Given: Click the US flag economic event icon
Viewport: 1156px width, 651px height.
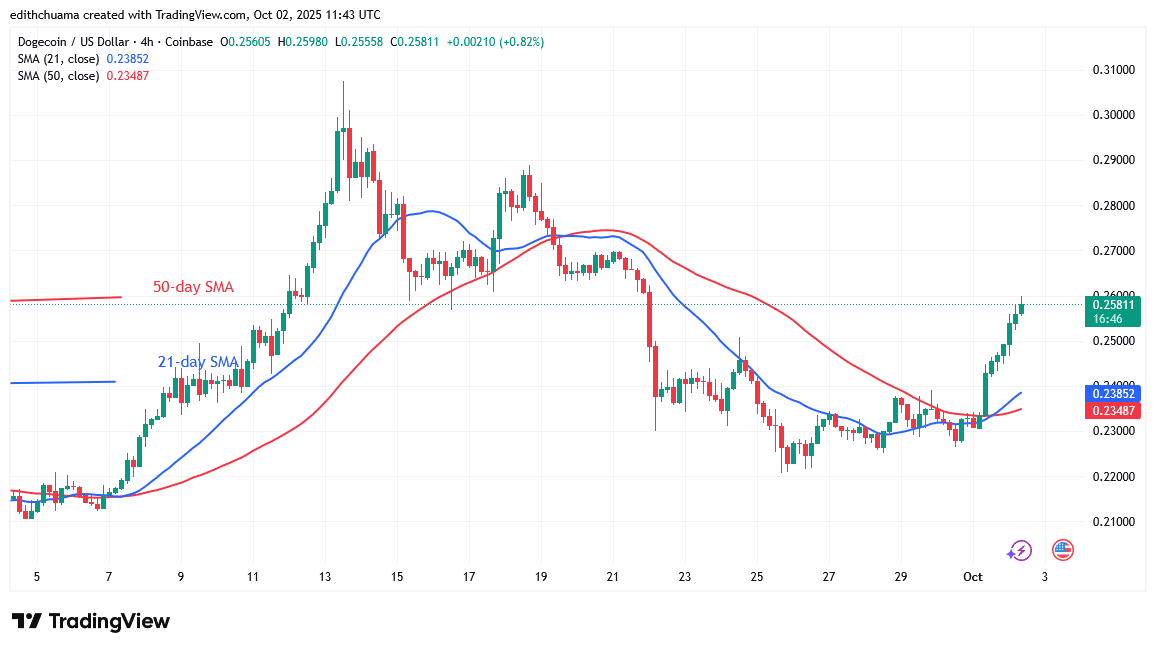Looking at the screenshot, I should click(1062, 550).
